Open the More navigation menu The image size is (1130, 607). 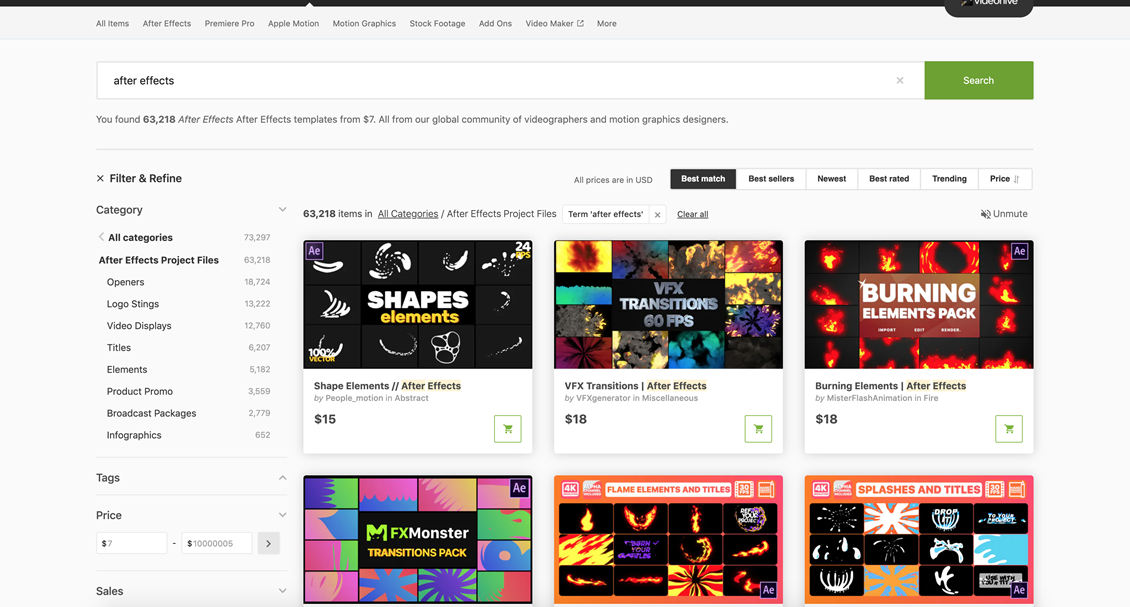coord(607,24)
